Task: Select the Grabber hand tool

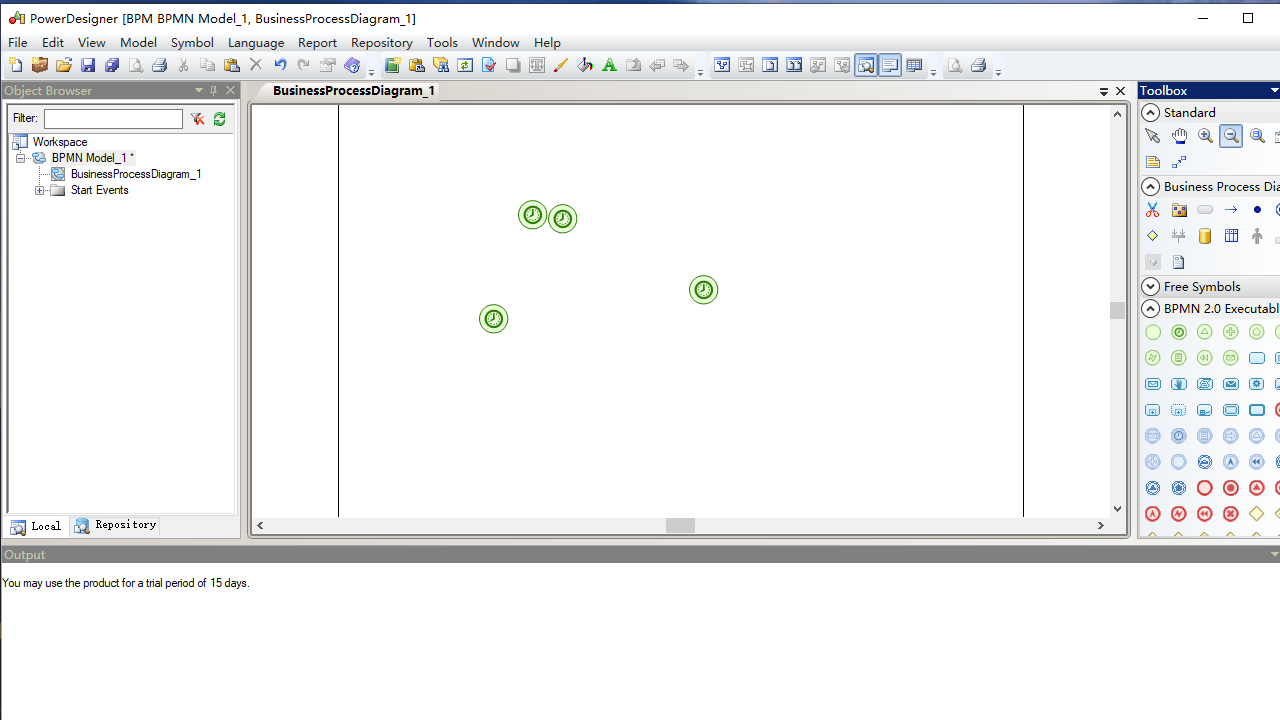Action: (1179, 136)
